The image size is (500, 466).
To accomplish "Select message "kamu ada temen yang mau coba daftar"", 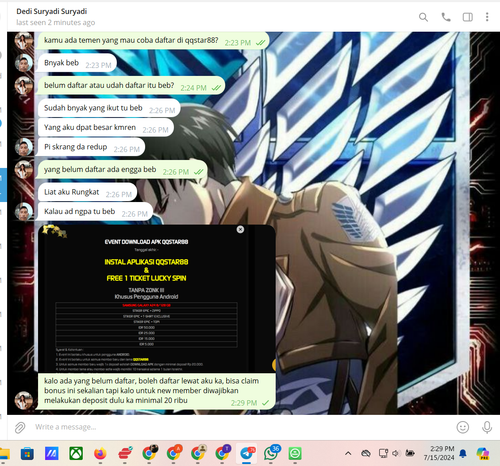I will point(153,41).
